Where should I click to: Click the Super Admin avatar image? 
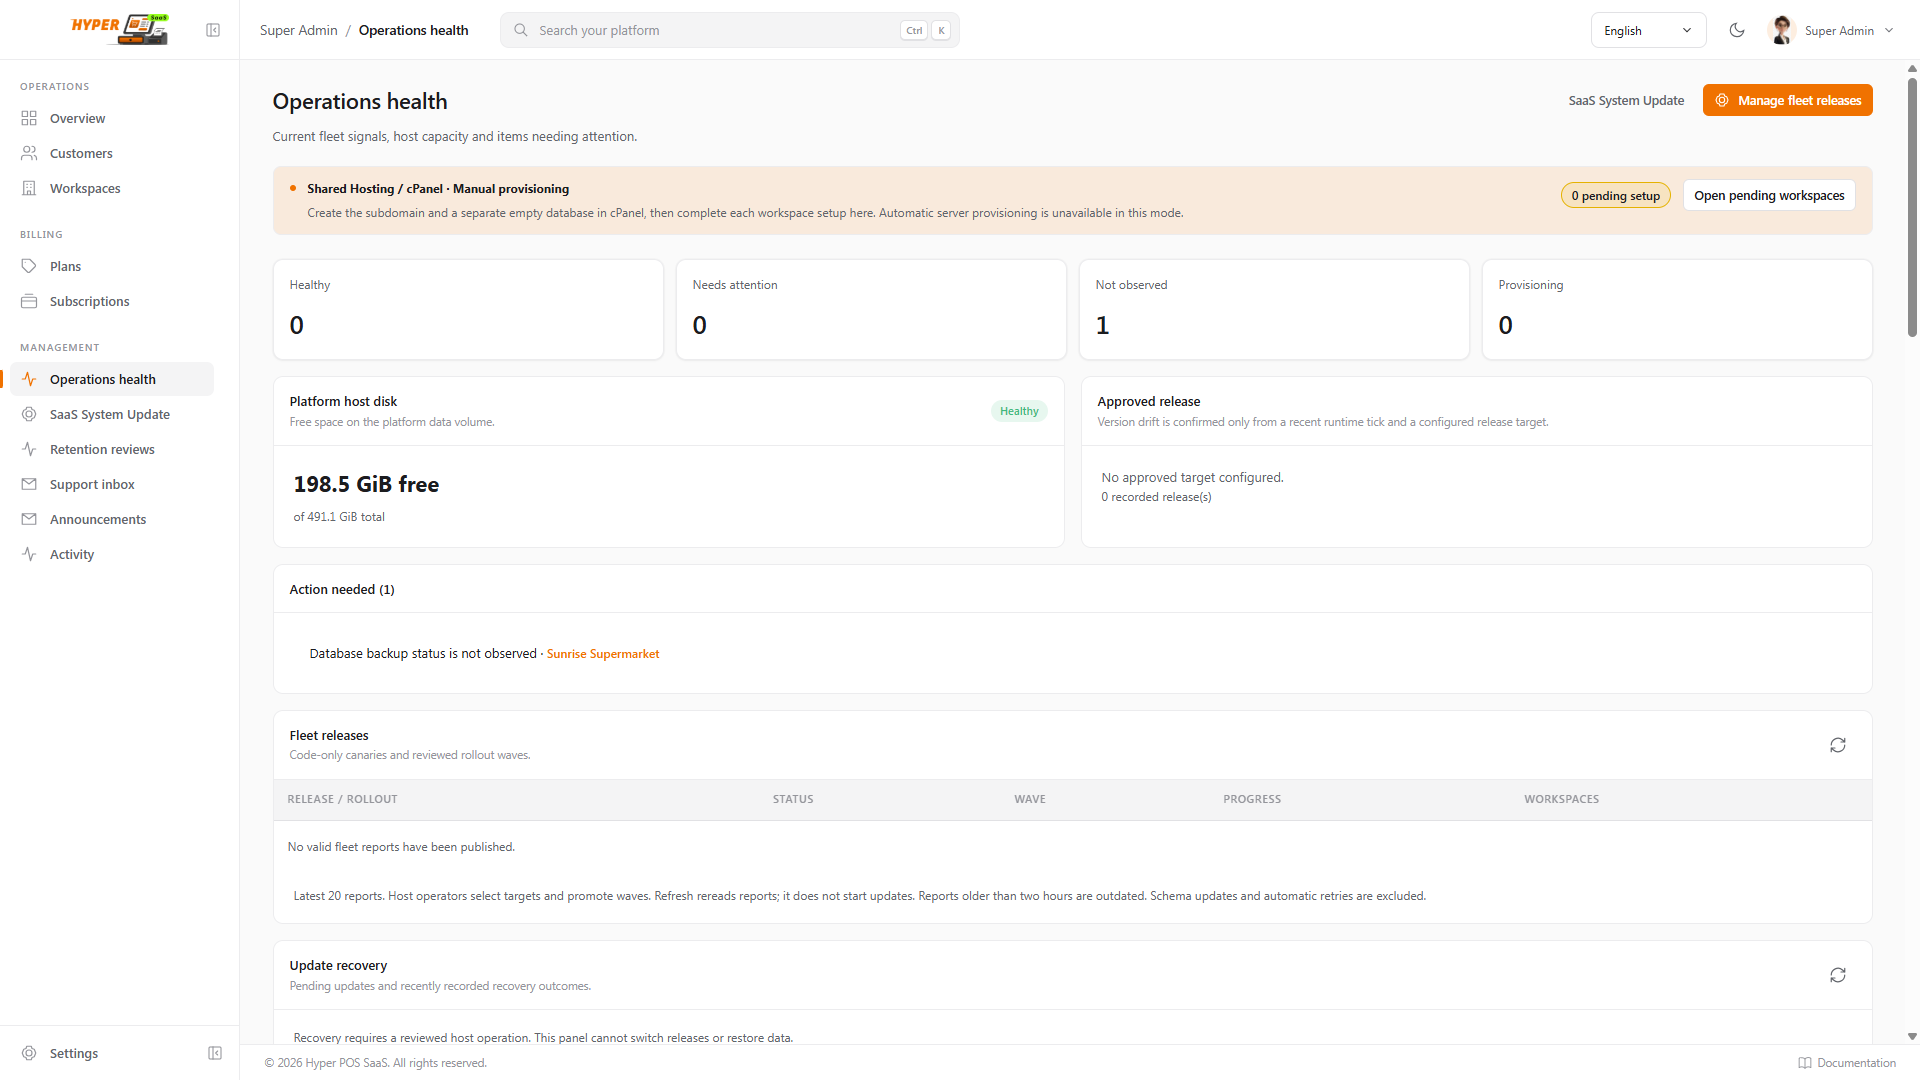coord(1781,30)
